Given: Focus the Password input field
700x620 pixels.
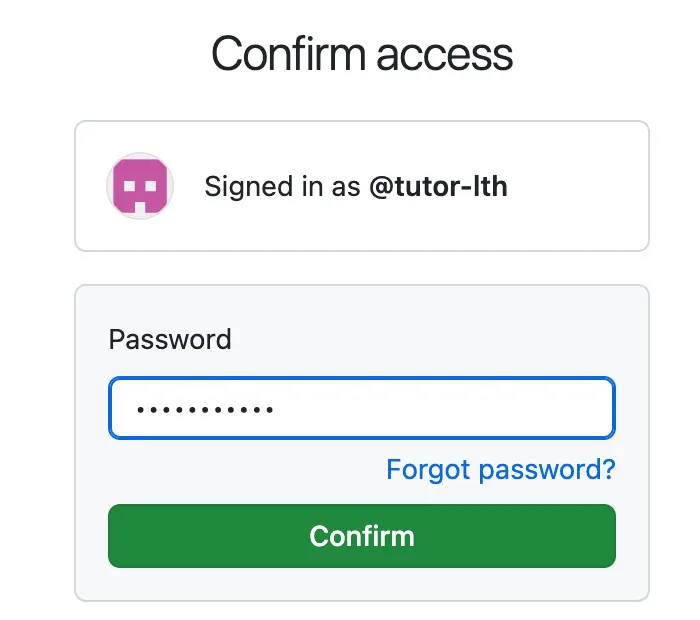Looking at the screenshot, I should (x=361, y=408).
